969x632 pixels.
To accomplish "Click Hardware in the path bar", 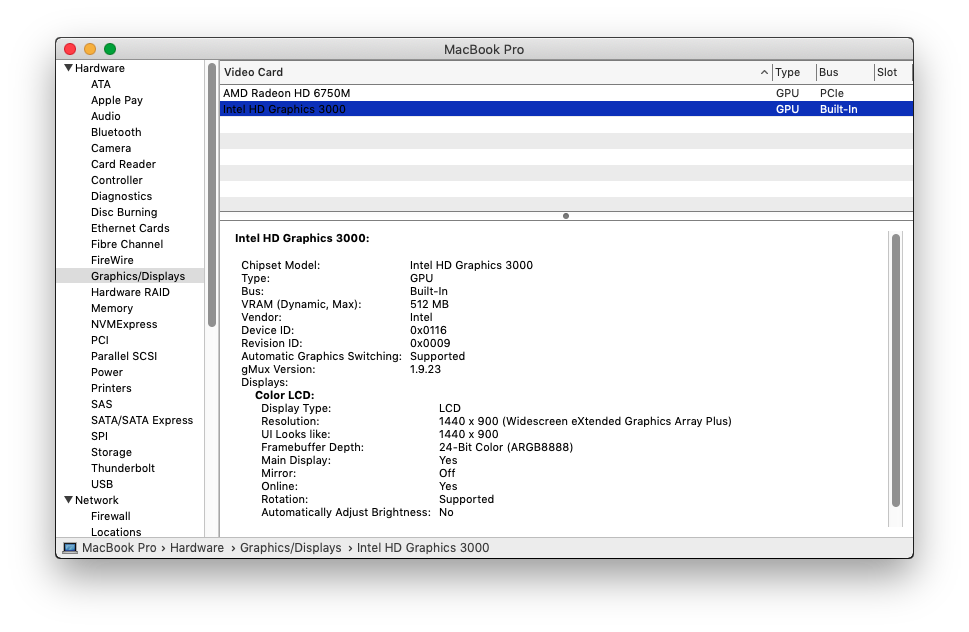I will coord(197,548).
